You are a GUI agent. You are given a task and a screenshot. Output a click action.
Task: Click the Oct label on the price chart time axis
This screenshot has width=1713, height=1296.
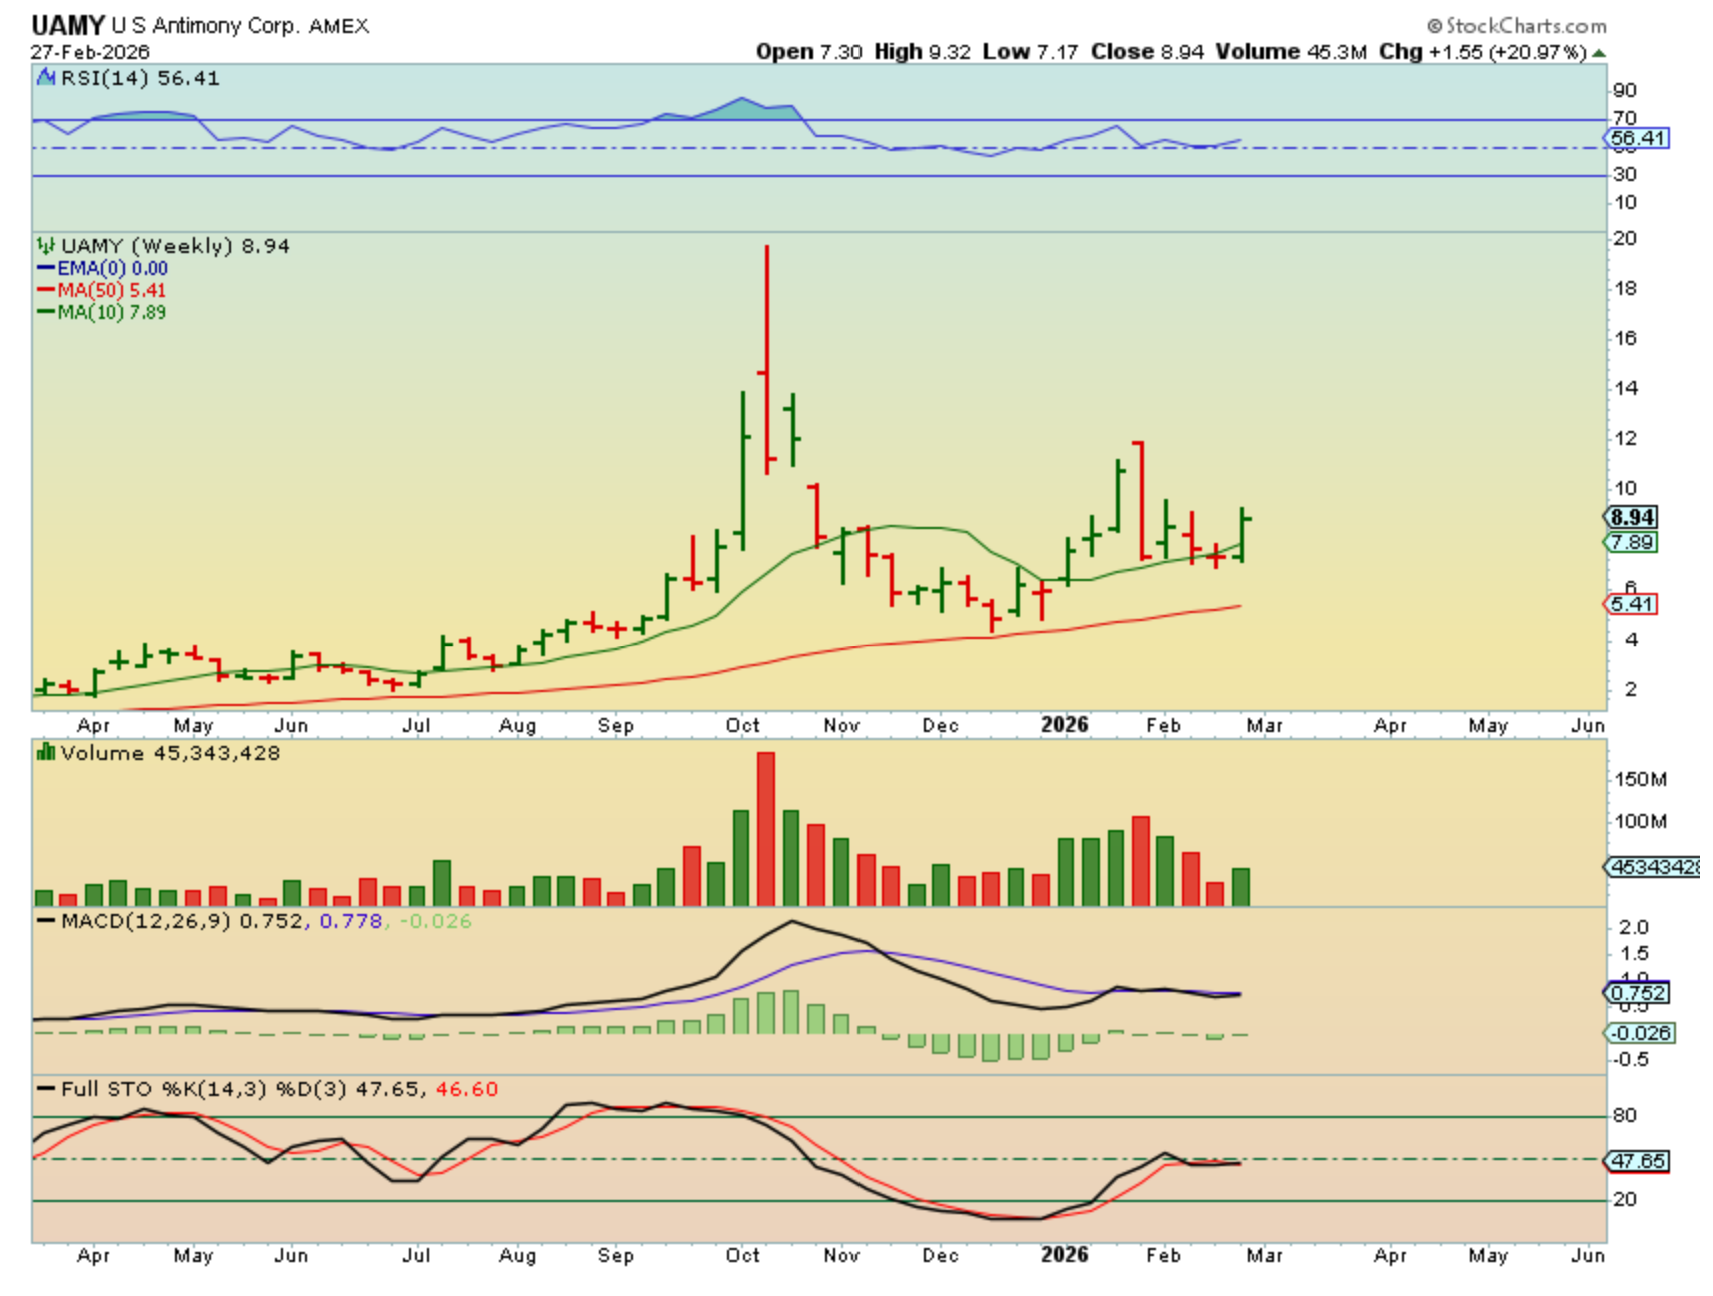click(x=743, y=725)
